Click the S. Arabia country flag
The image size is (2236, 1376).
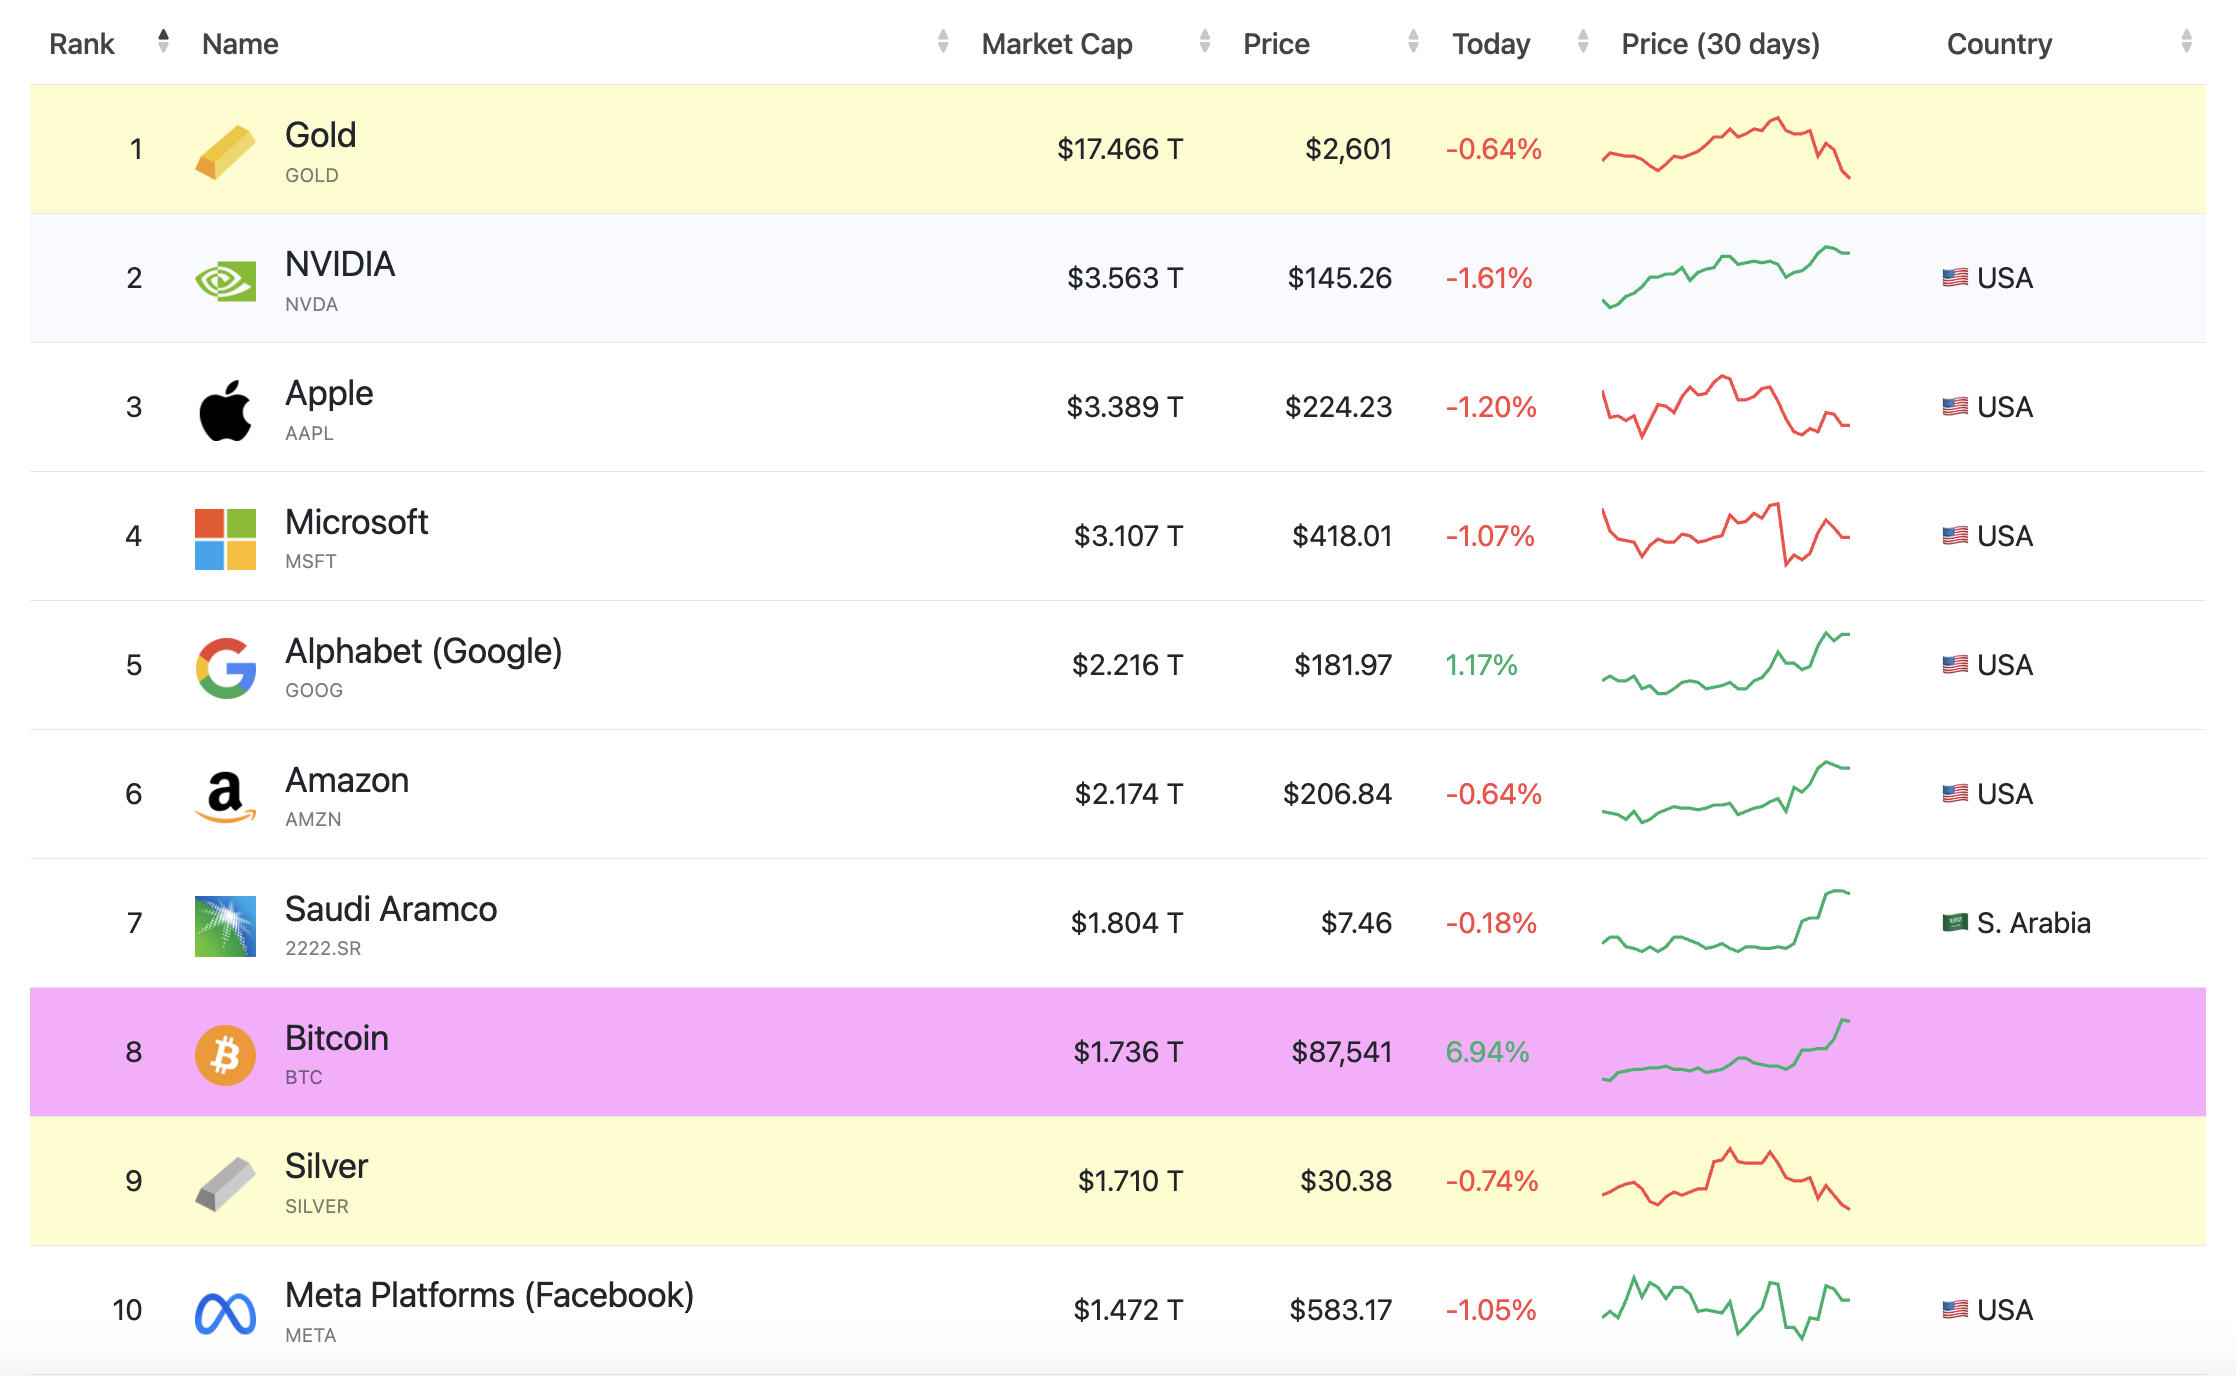point(1954,922)
